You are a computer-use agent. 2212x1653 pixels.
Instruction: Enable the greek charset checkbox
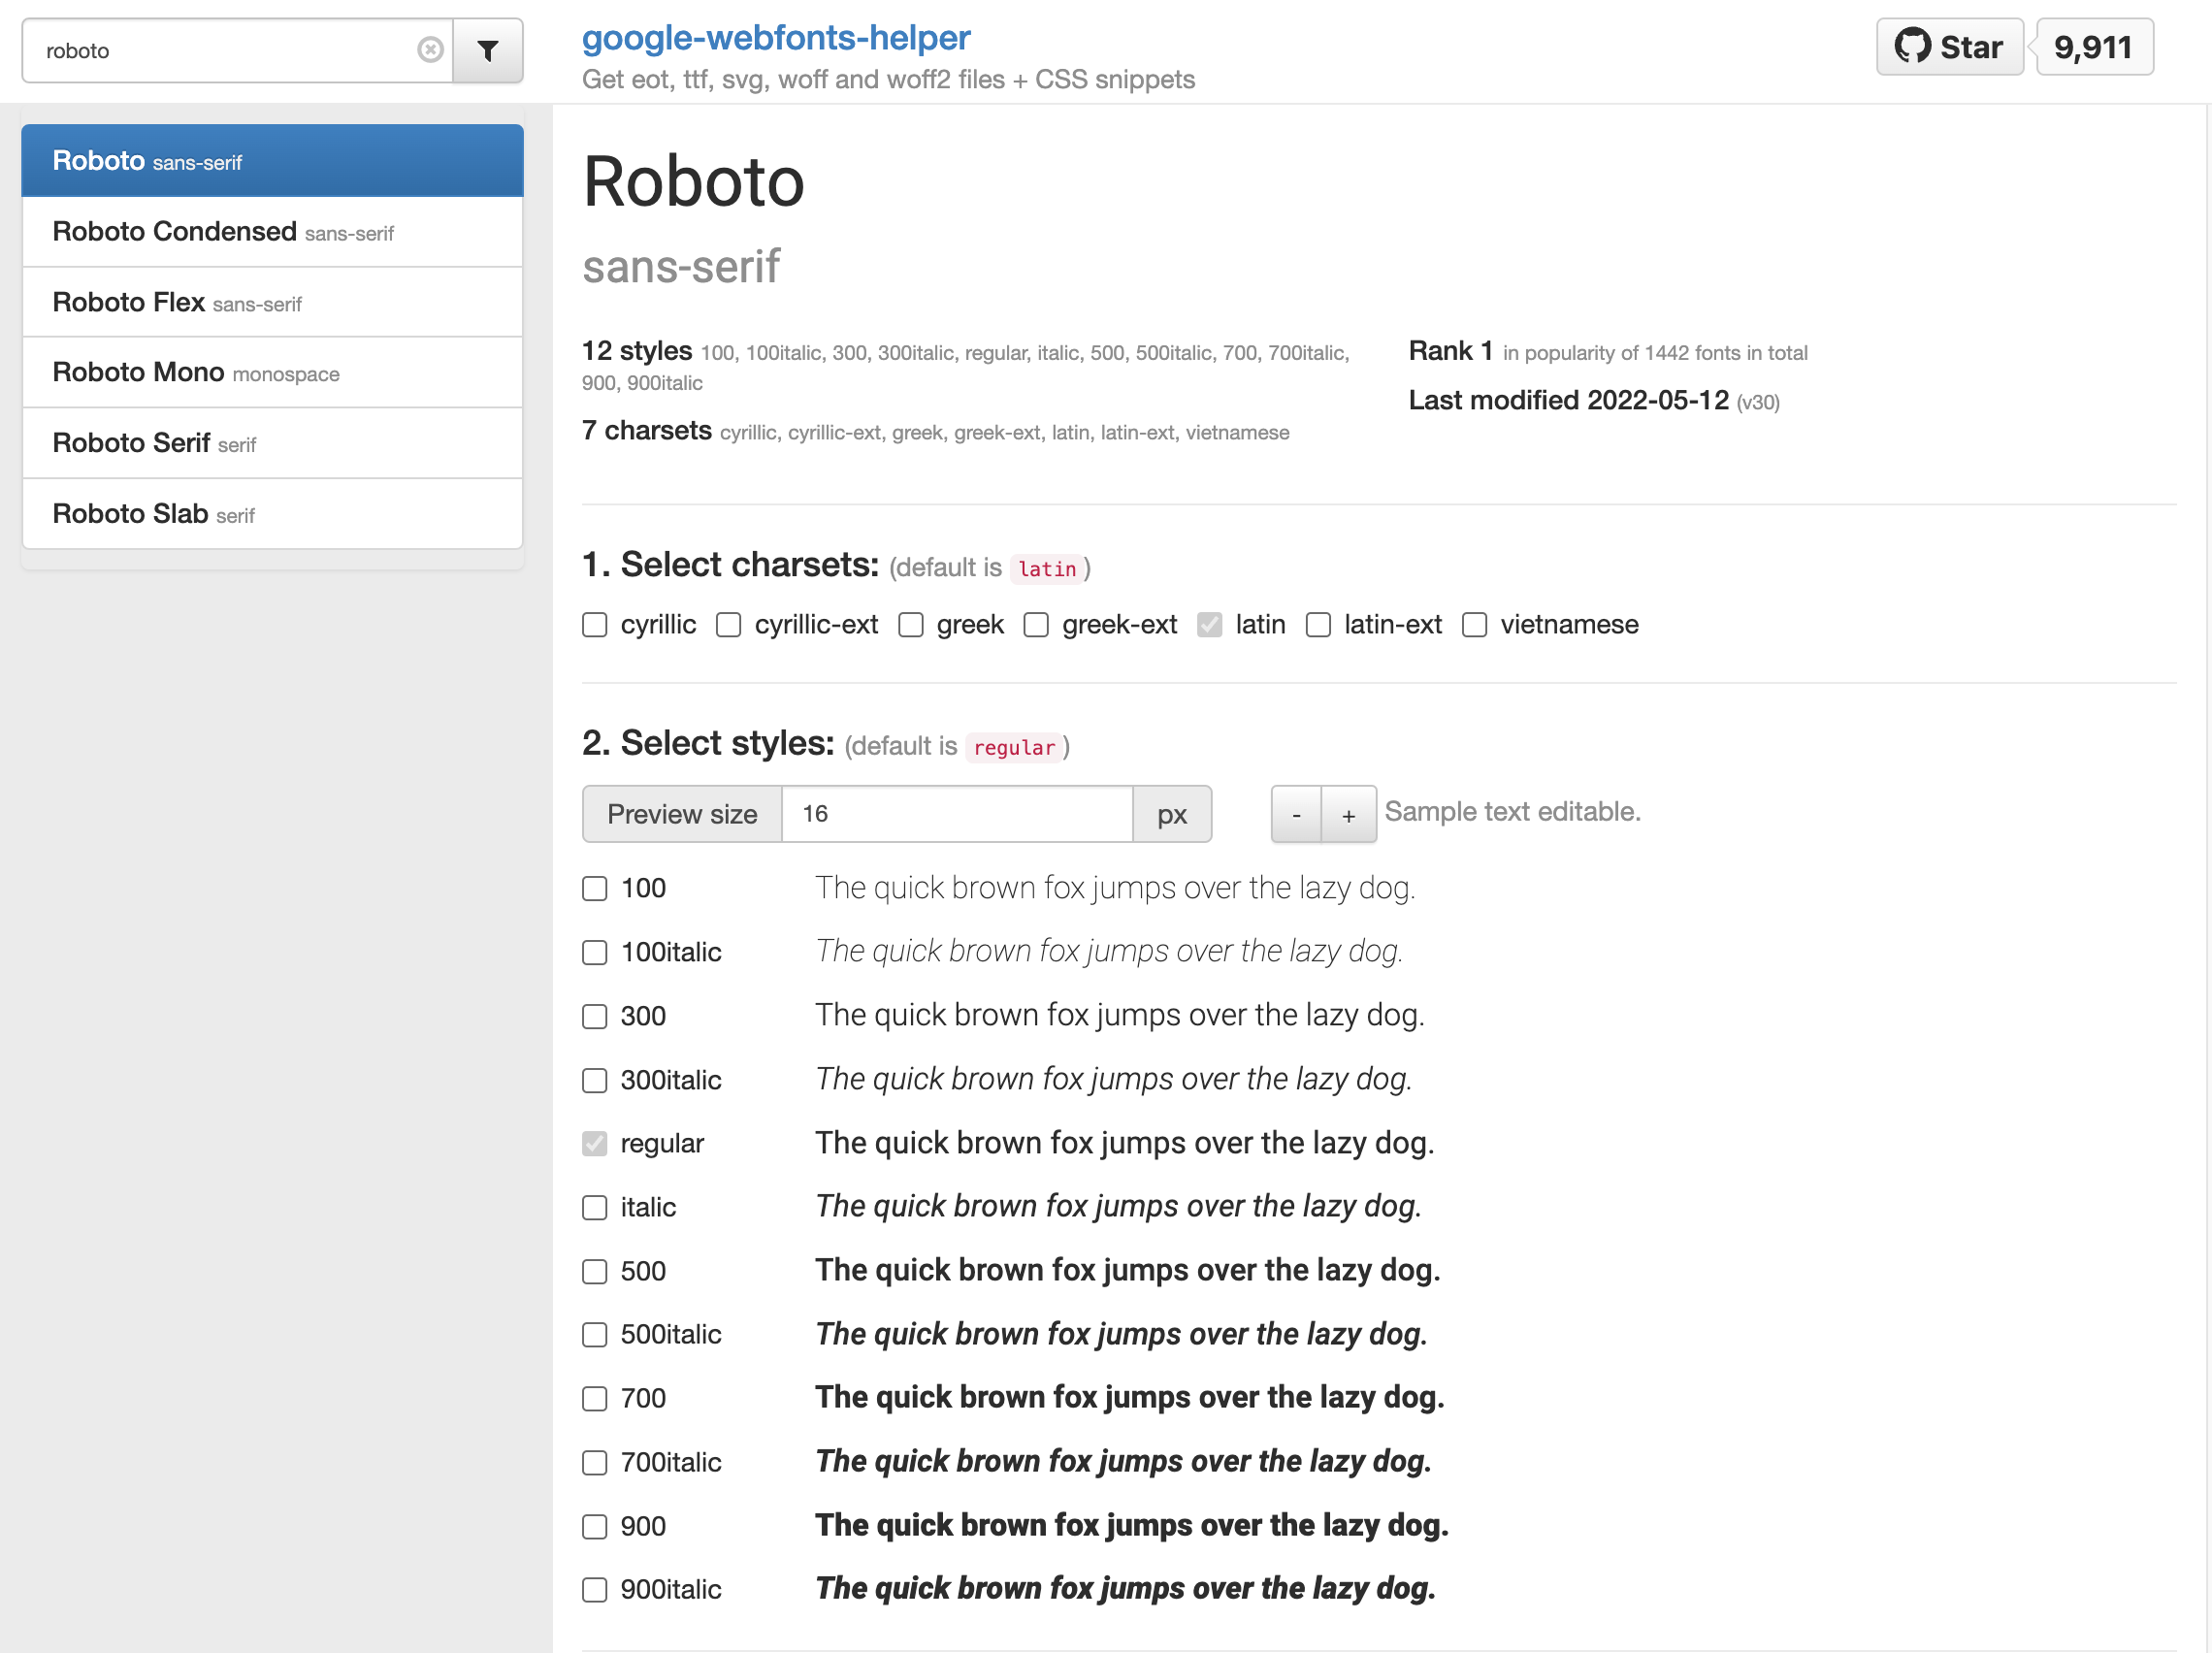tap(911, 625)
